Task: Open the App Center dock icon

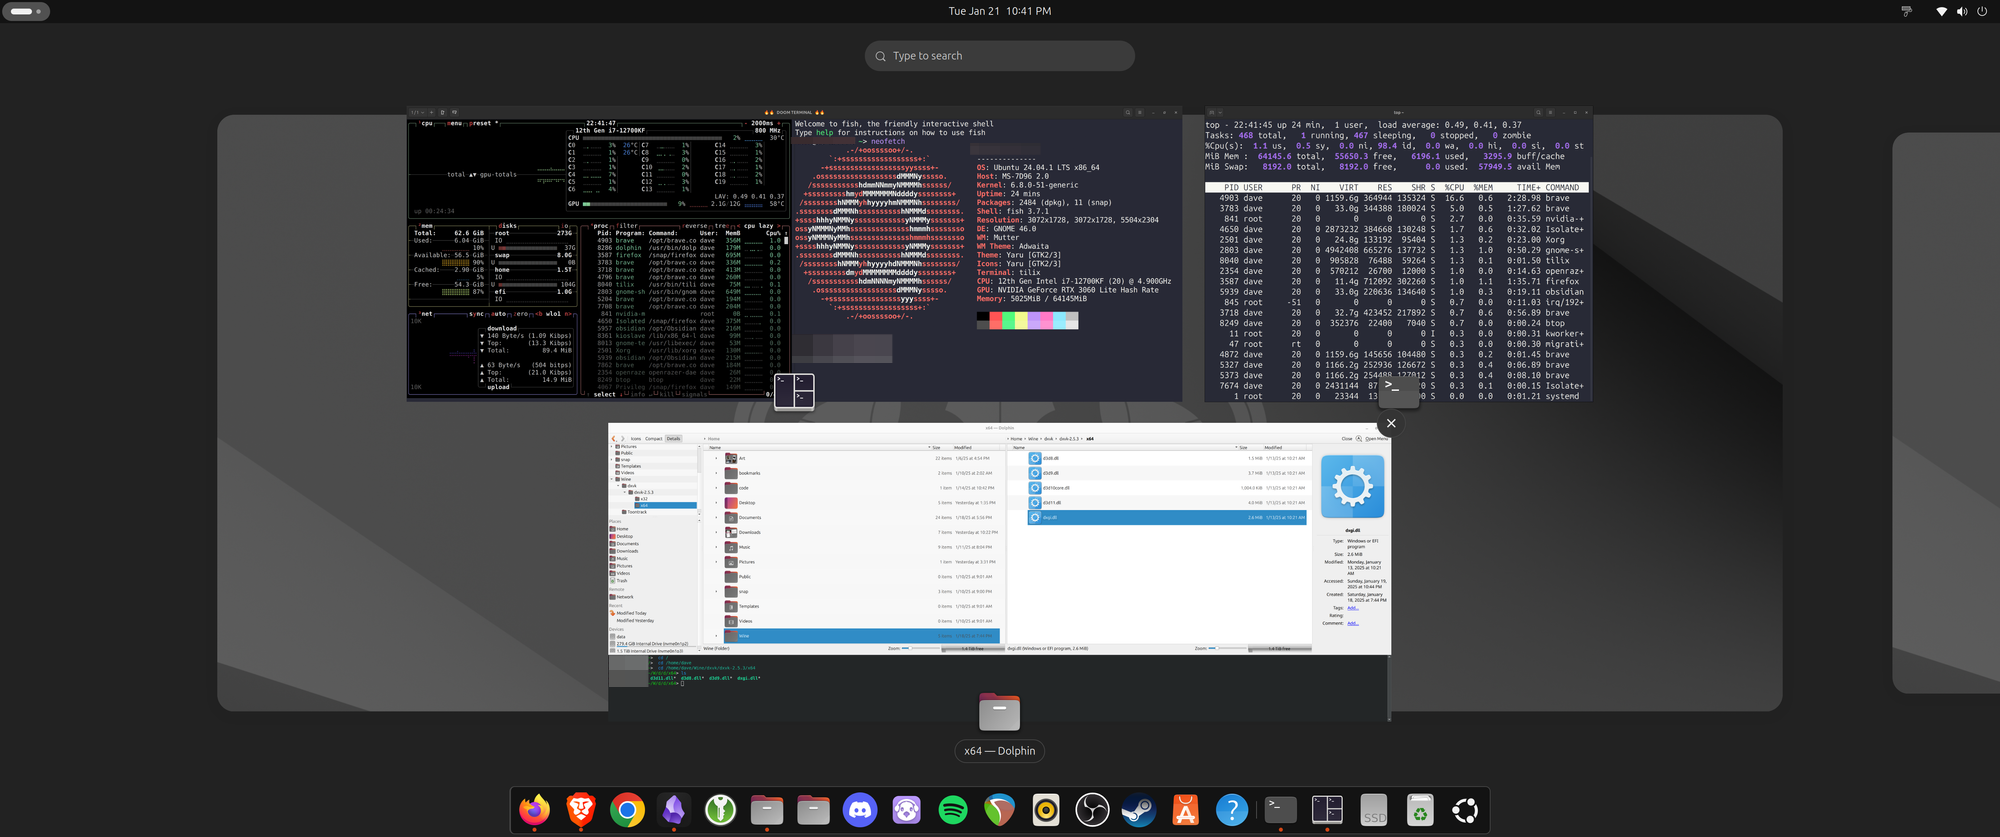Action: point(1185,810)
